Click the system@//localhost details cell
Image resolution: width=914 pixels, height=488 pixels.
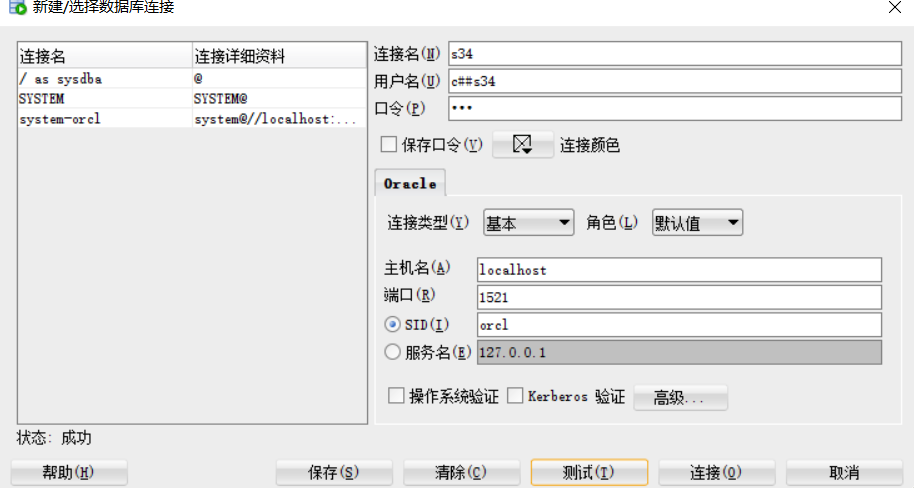pos(279,118)
